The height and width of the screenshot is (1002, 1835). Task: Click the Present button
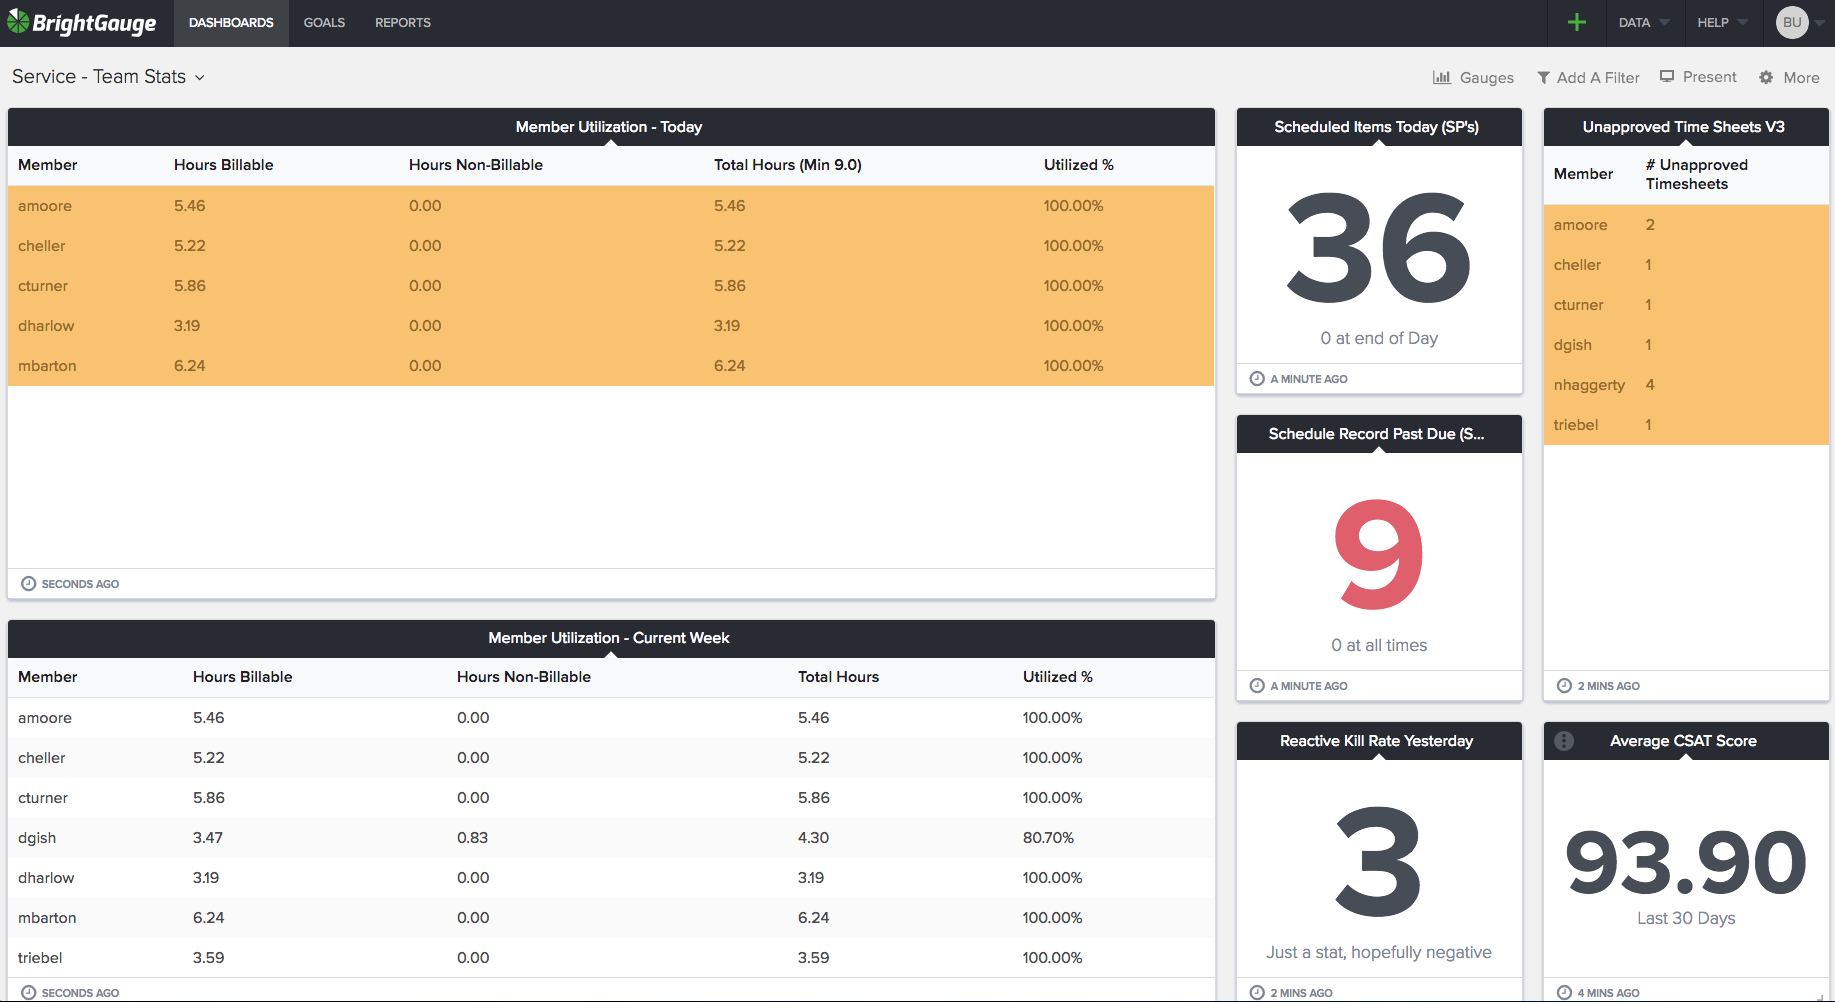tap(1698, 77)
